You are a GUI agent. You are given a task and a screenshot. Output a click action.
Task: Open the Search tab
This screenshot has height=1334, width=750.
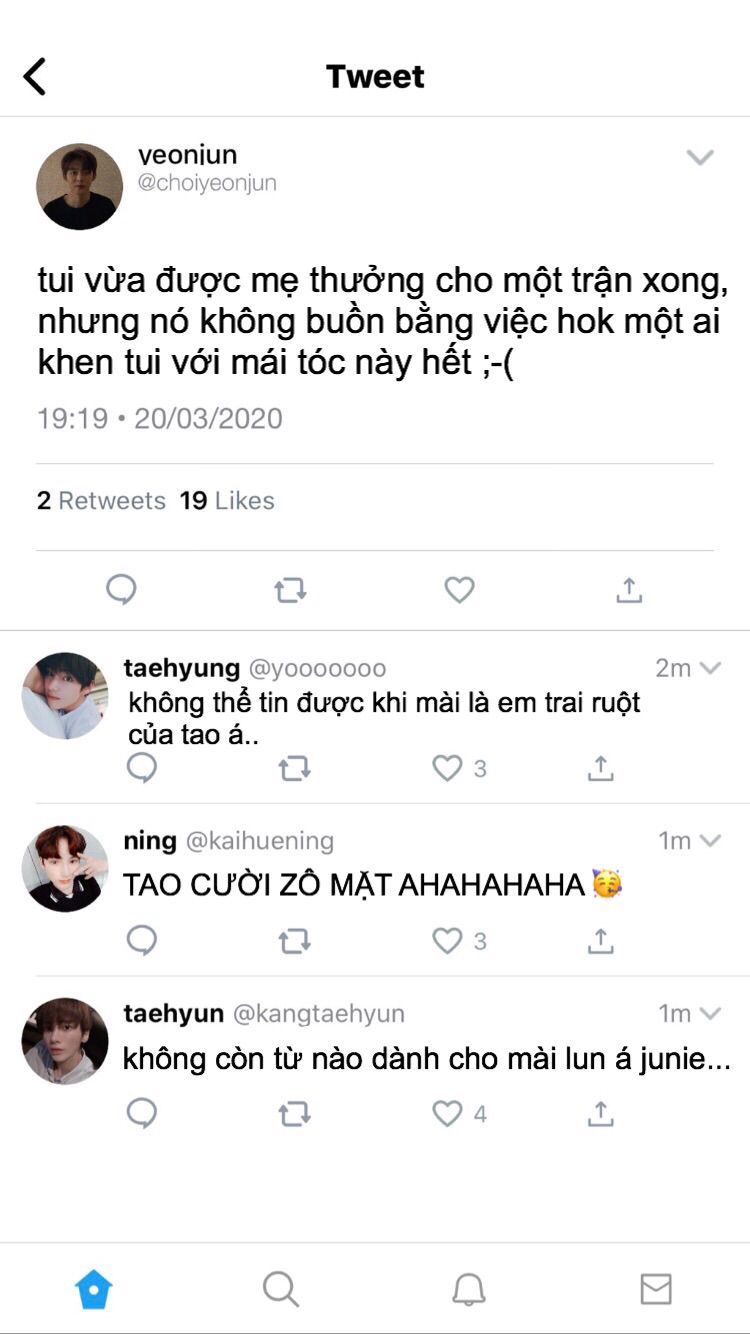pyautogui.click(x=281, y=1289)
